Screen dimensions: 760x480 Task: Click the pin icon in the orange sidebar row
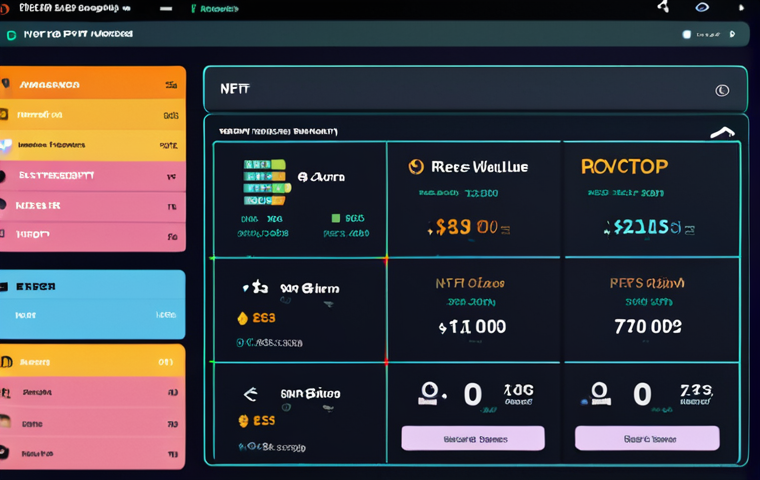pyautogui.click(x=5, y=83)
